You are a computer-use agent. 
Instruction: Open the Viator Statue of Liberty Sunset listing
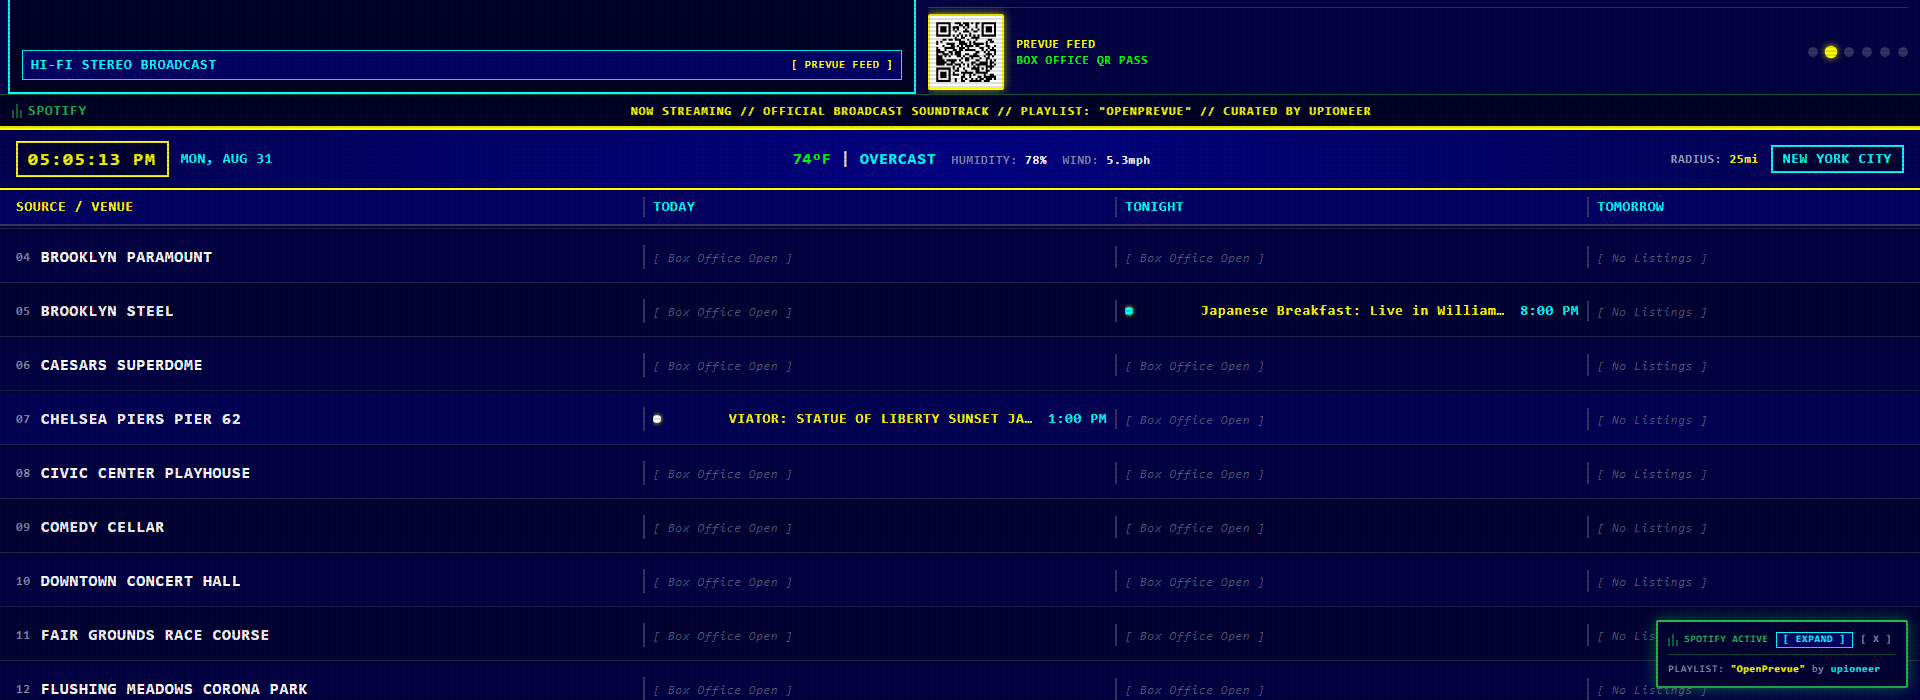(x=880, y=419)
